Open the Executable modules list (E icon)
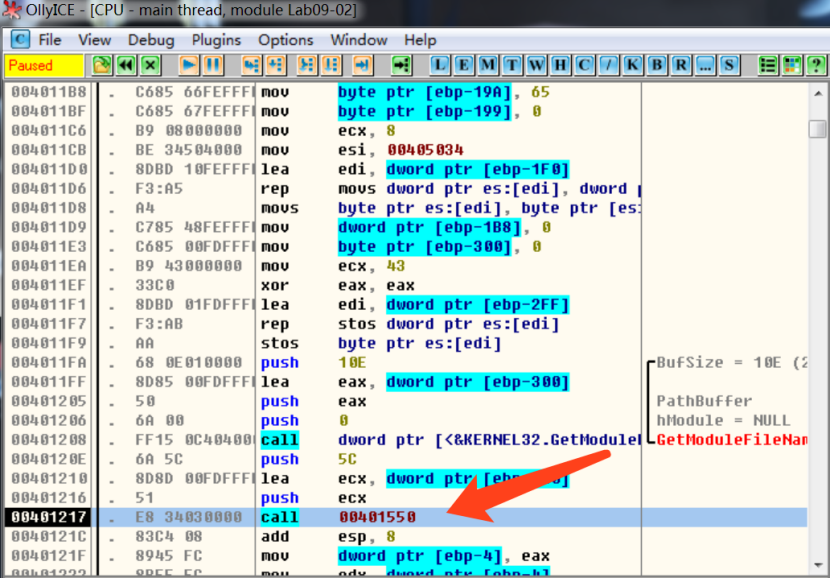 pyautogui.click(x=464, y=66)
